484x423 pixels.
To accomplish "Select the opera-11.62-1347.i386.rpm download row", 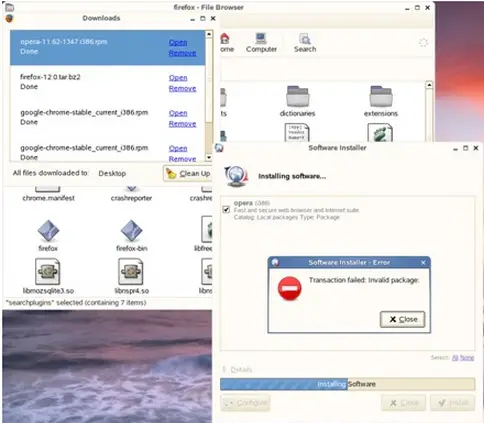I will pos(107,48).
